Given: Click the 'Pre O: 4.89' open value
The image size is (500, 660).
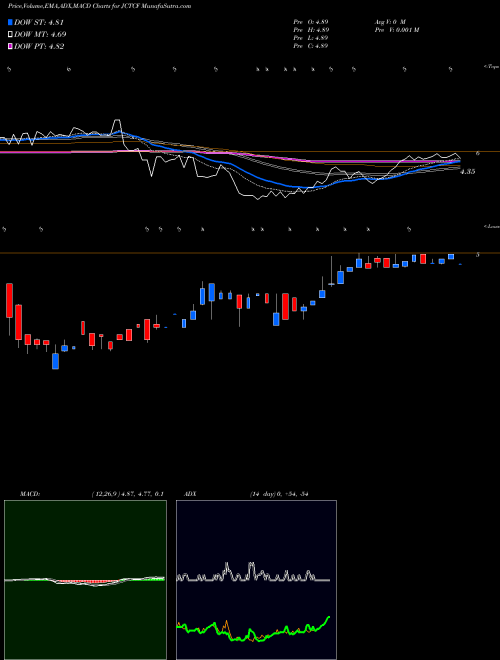Looking at the screenshot, I should tap(311, 21).
